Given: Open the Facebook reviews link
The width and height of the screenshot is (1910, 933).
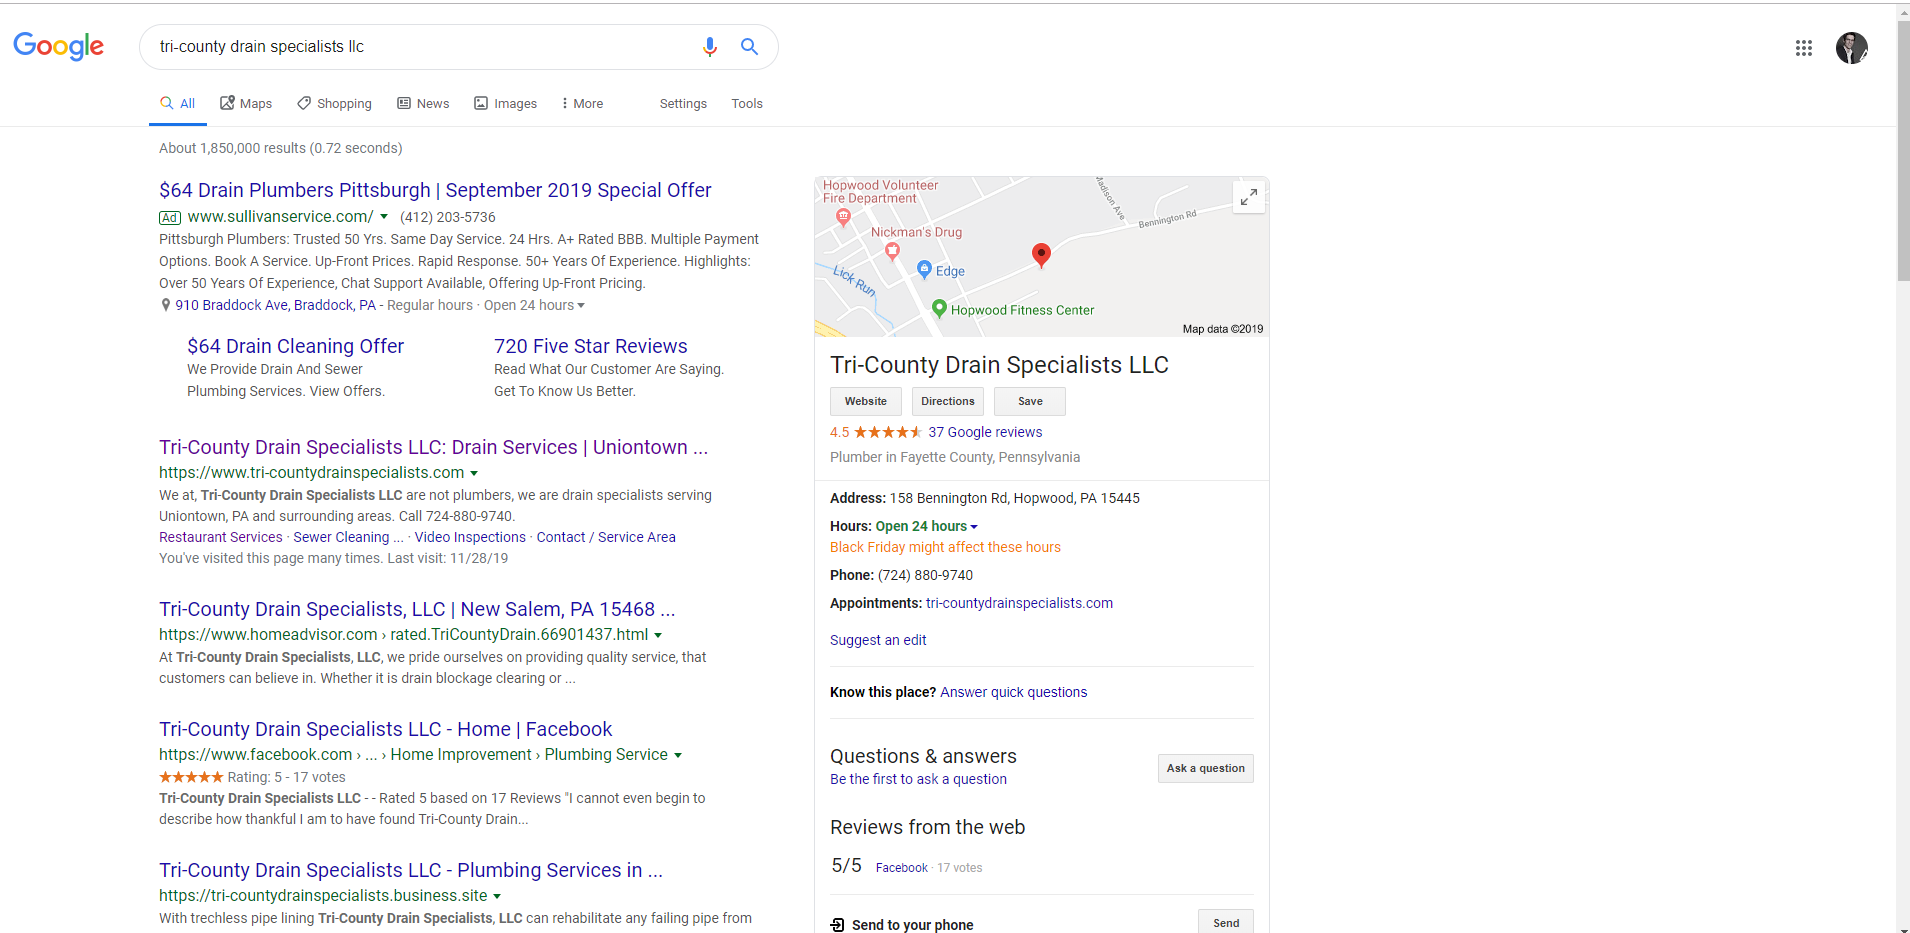Looking at the screenshot, I should pos(902,868).
